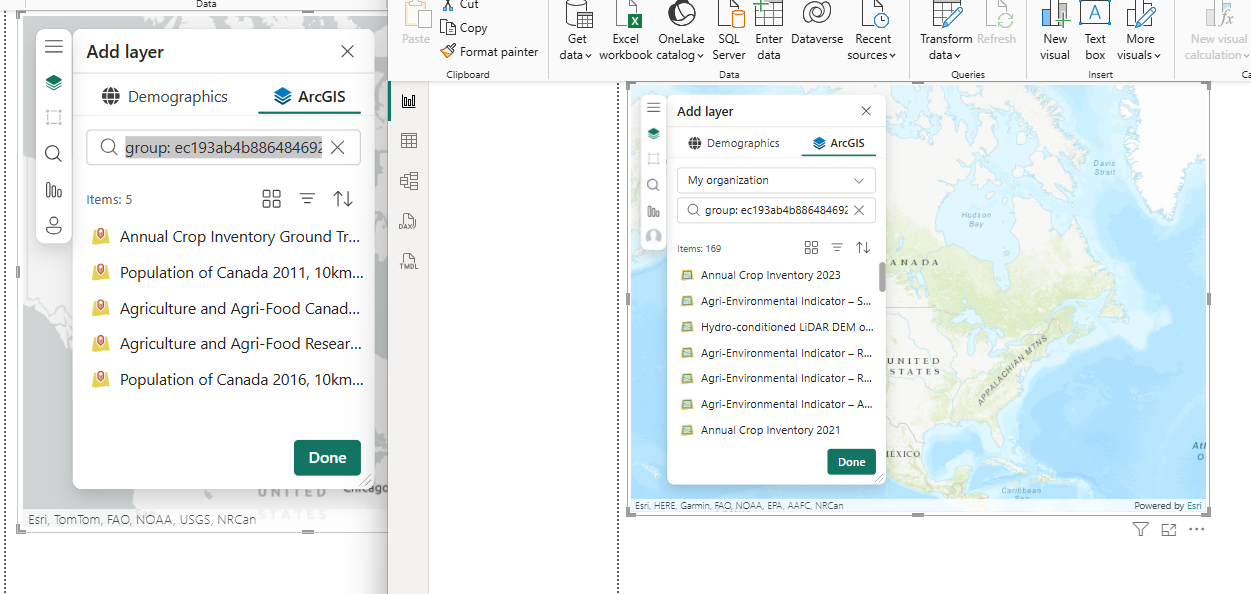The width and height of the screenshot is (1251, 594).
Task: Select the ArcGIS tab in the Items: 5 panel
Action: [x=310, y=97]
